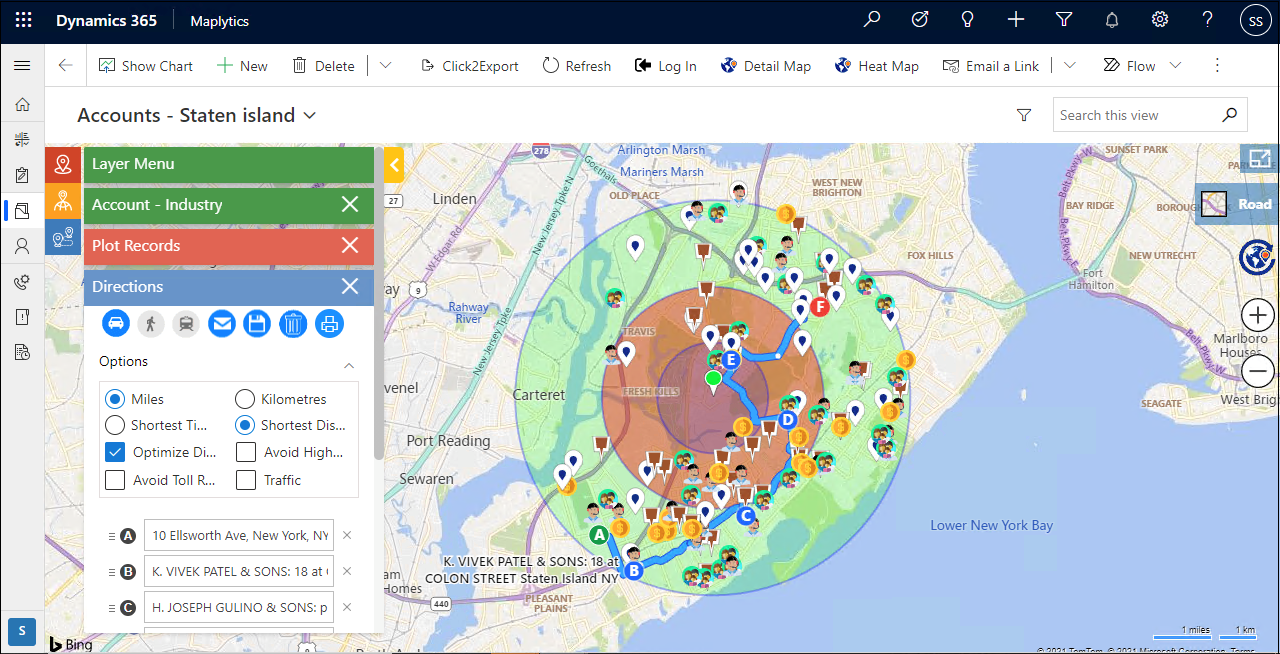The image size is (1280, 654).
Task: Open Detail Map from the command bar
Action: tap(765, 66)
